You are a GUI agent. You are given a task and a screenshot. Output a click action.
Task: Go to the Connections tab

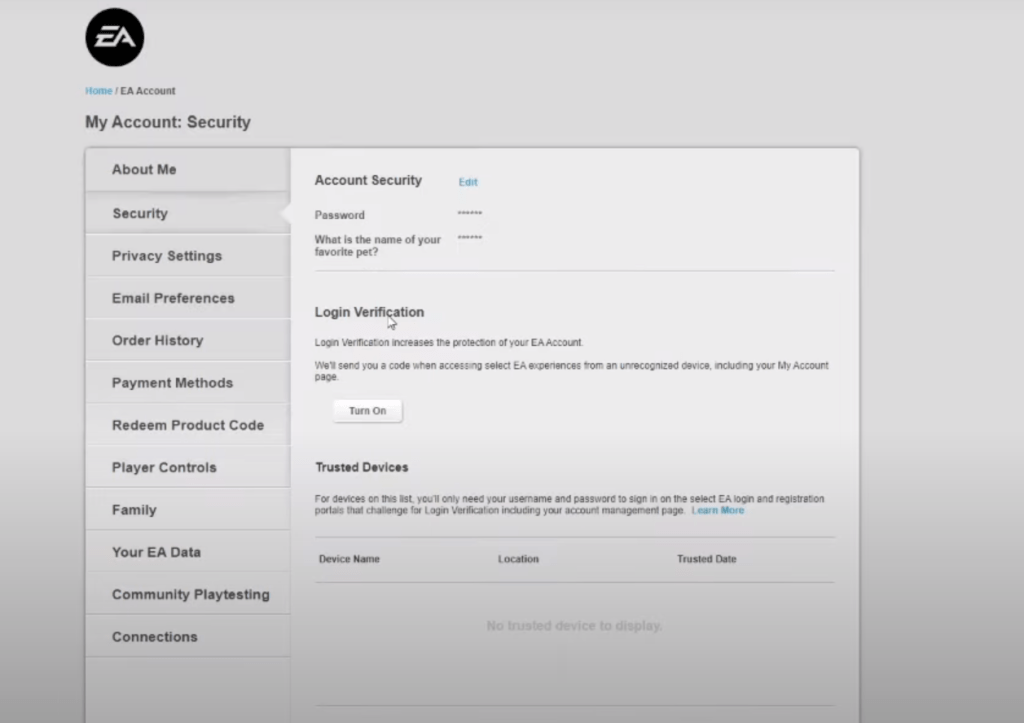[x=187, y=637]
